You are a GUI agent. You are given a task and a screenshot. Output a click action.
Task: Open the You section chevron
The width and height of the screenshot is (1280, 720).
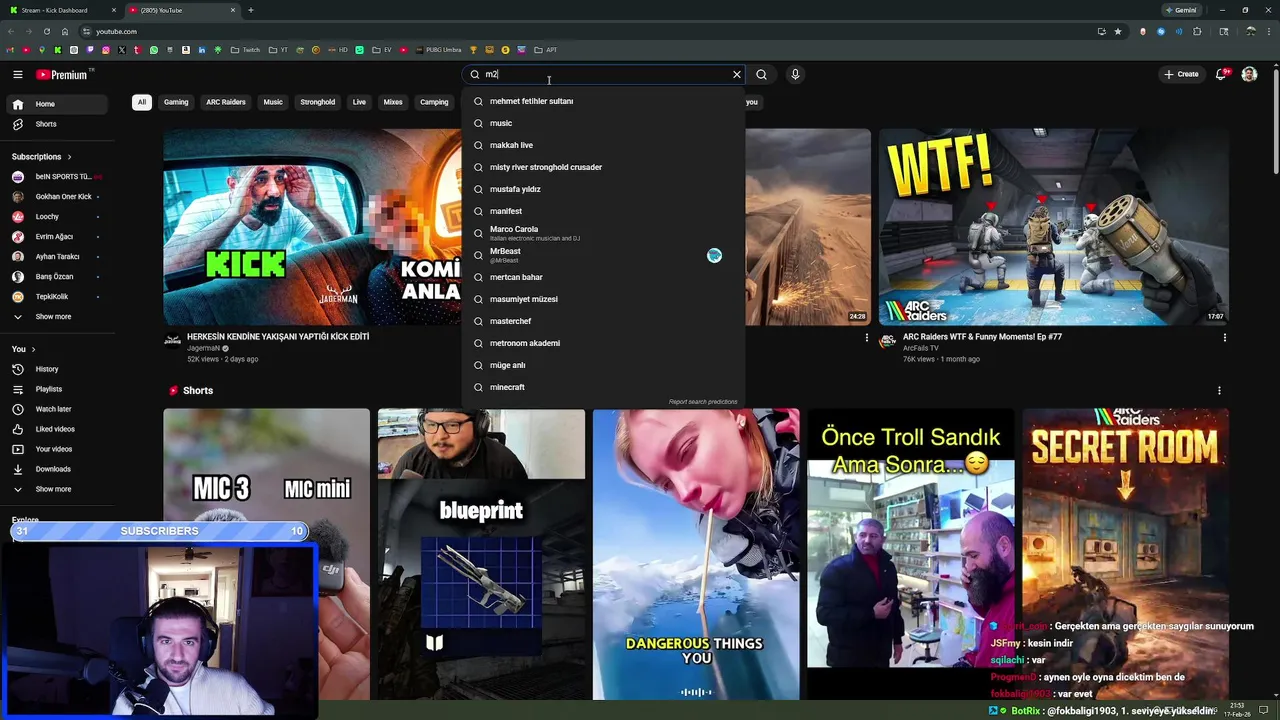[33, 349]
